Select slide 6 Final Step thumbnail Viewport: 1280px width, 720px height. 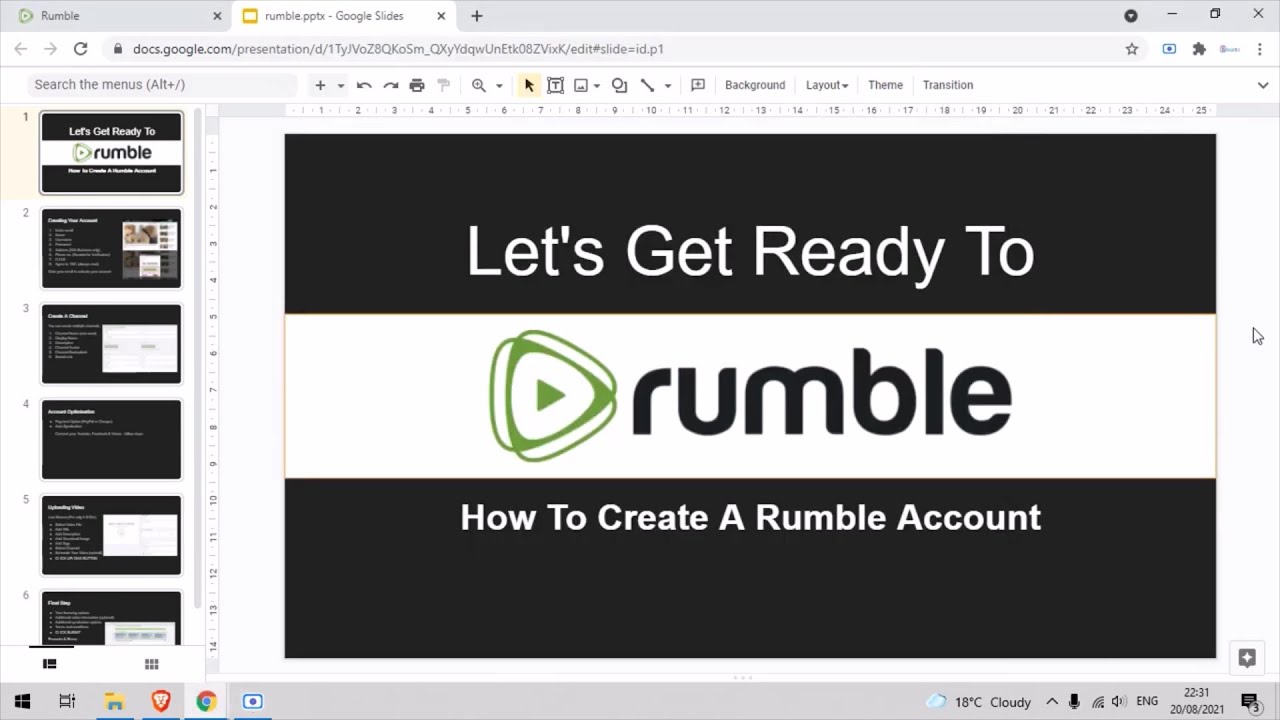111,618
